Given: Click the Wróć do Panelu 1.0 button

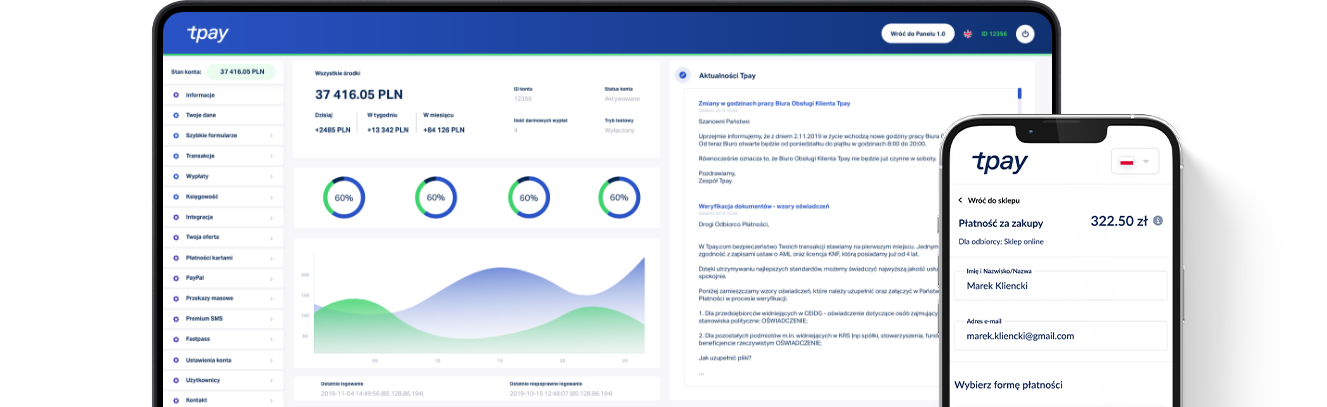Looking at the screenshot, I should (918, 34).
